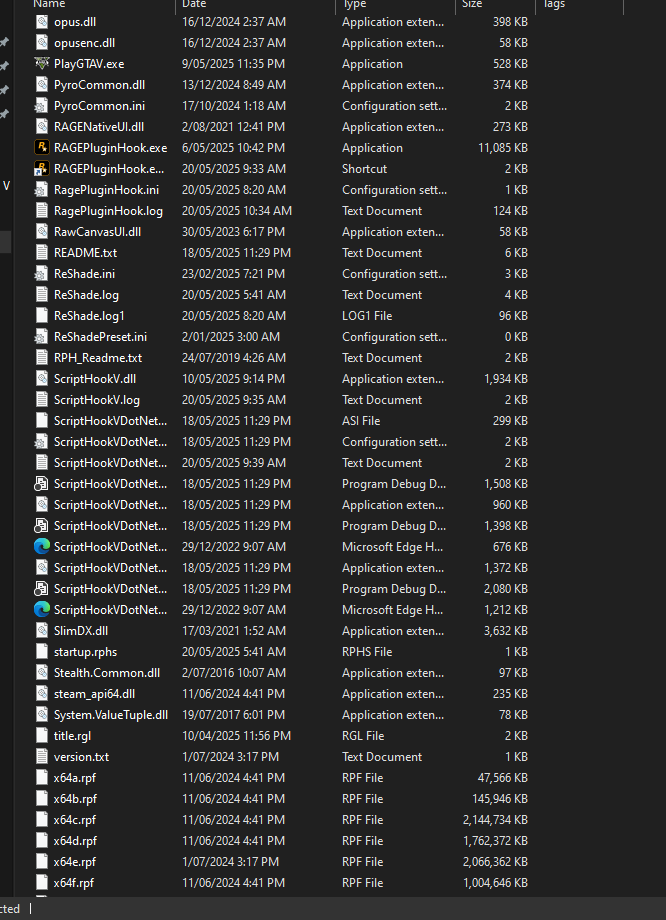The image size is (666, 920).
Task: Click the 9/05/2025 11:35 PM date cell
Action: (235, 64)
